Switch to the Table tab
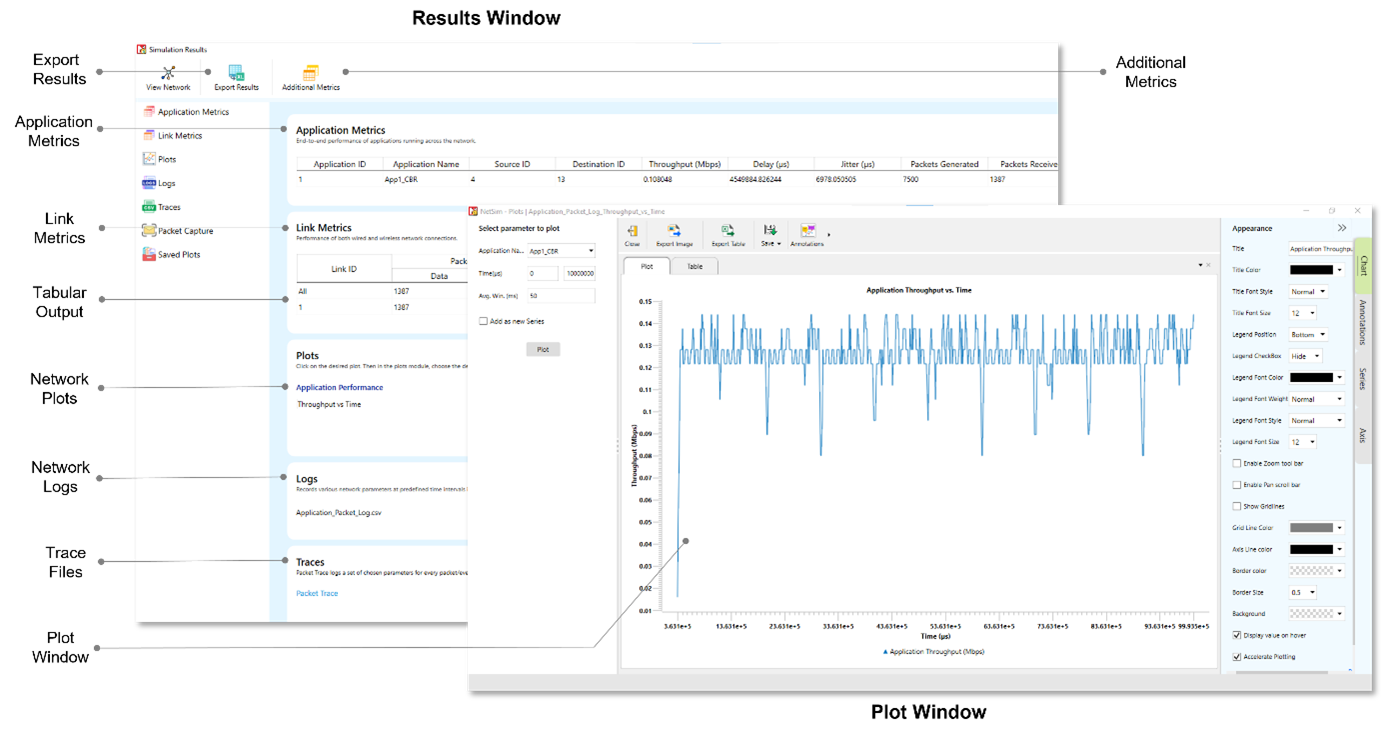The width and height of the screenshot is (1382, 735). pos(694,267)
